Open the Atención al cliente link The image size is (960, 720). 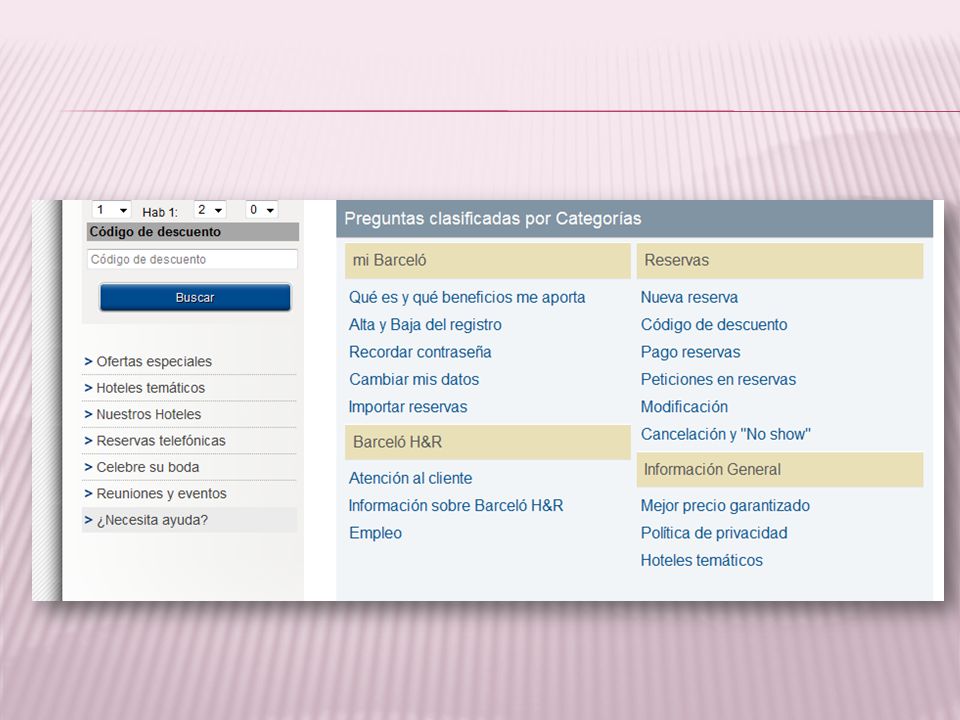pos(410,478)
